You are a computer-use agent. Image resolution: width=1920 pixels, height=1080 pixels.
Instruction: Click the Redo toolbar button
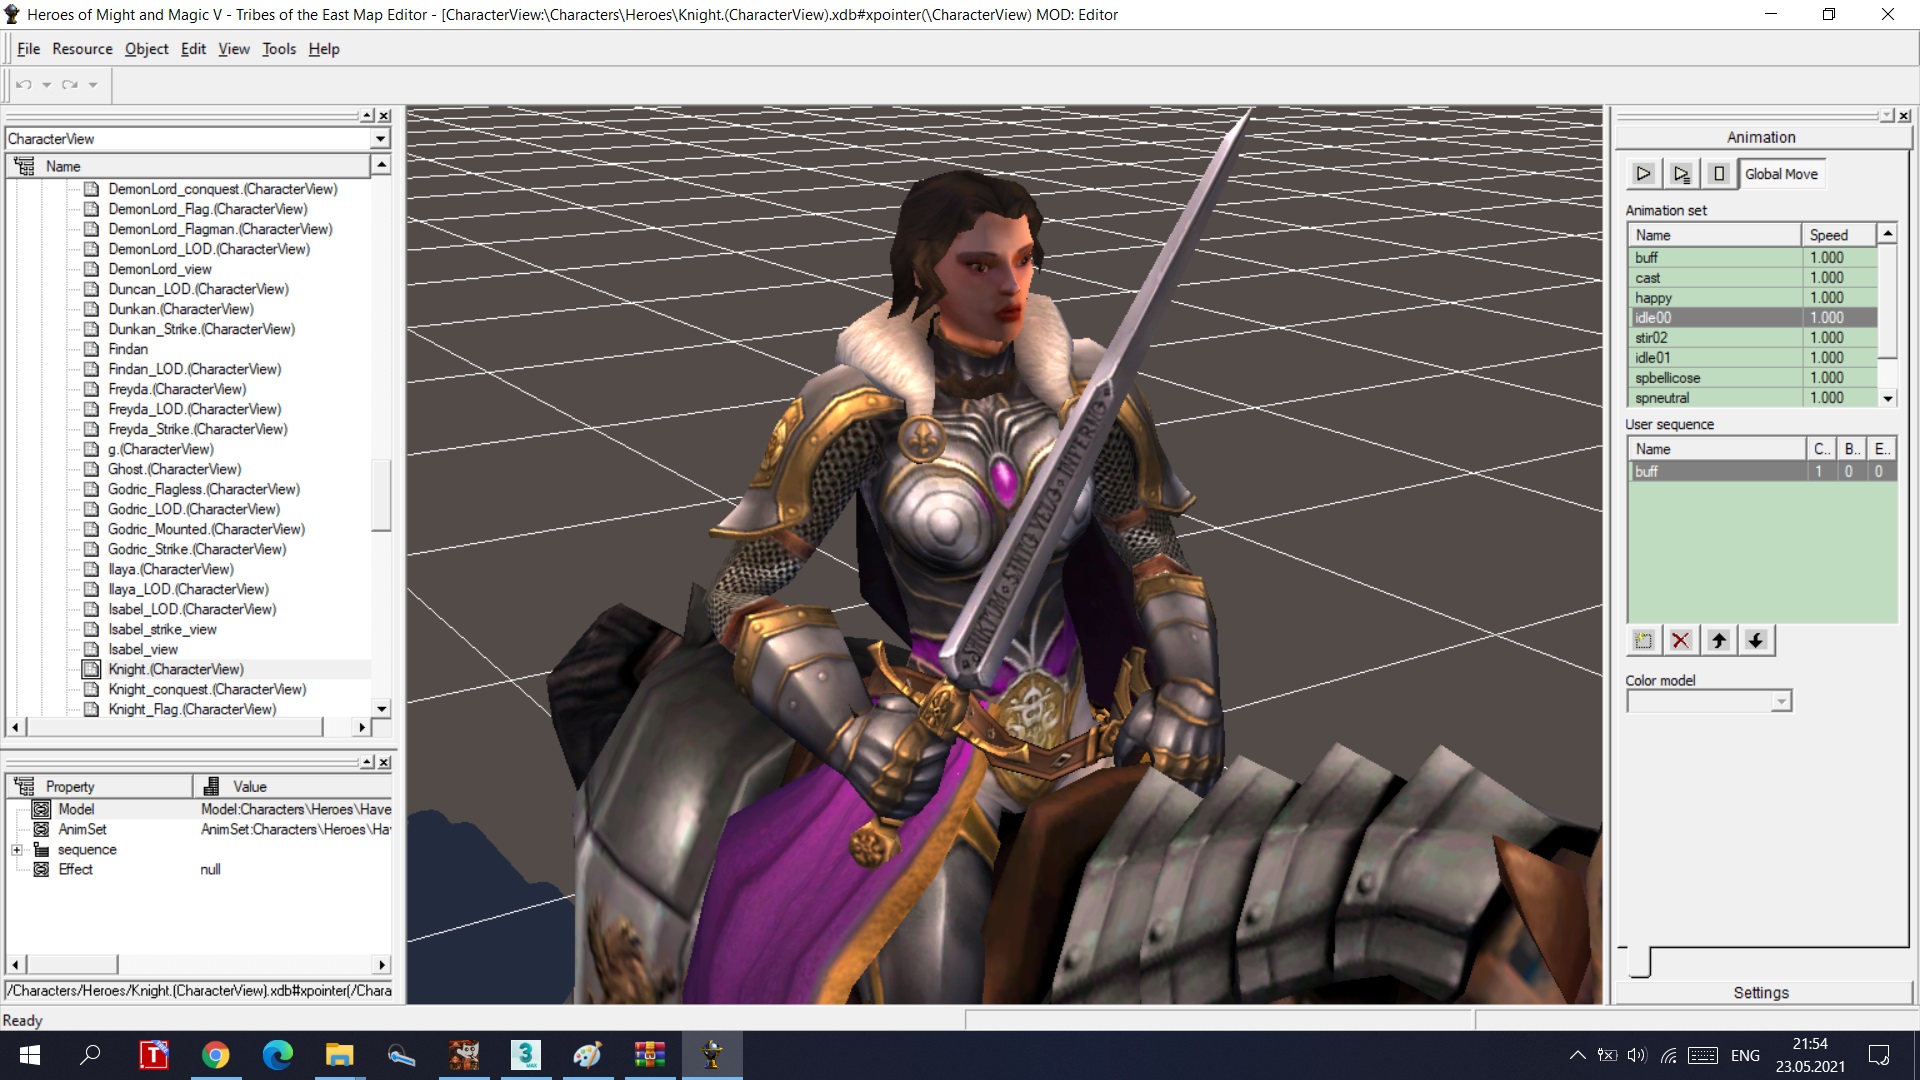tap(70, 85)
